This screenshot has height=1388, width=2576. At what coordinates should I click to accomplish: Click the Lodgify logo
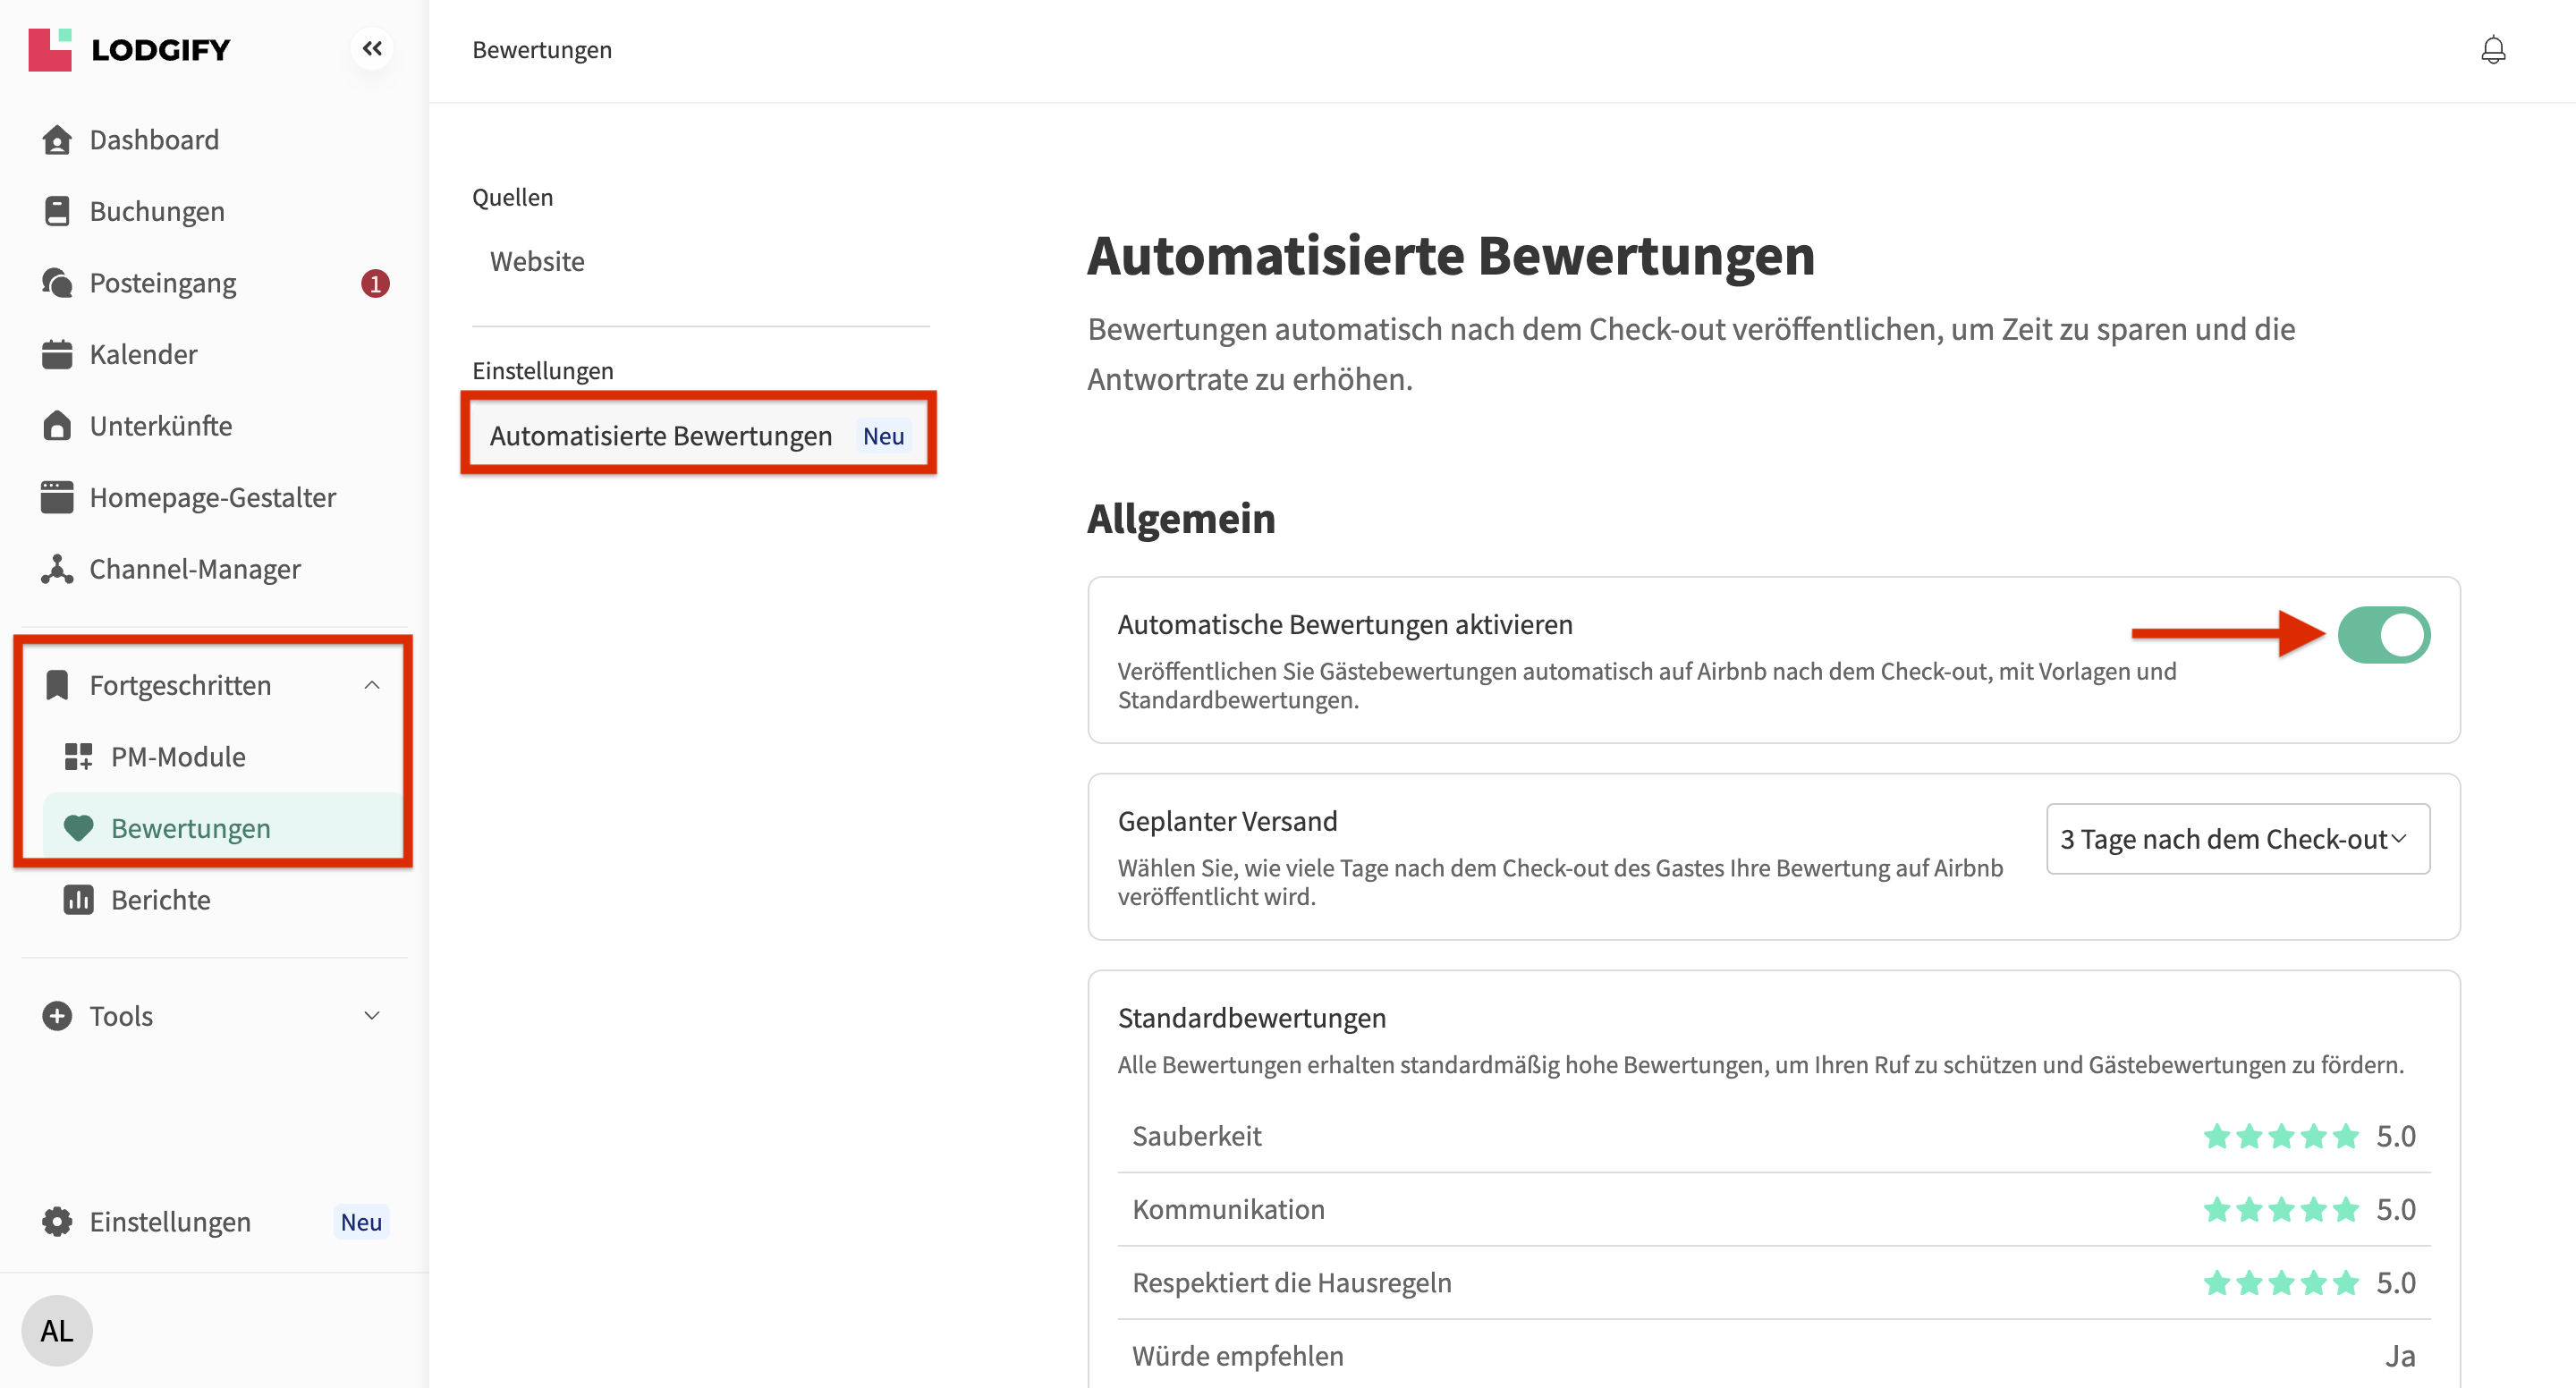tap(130, 49)
